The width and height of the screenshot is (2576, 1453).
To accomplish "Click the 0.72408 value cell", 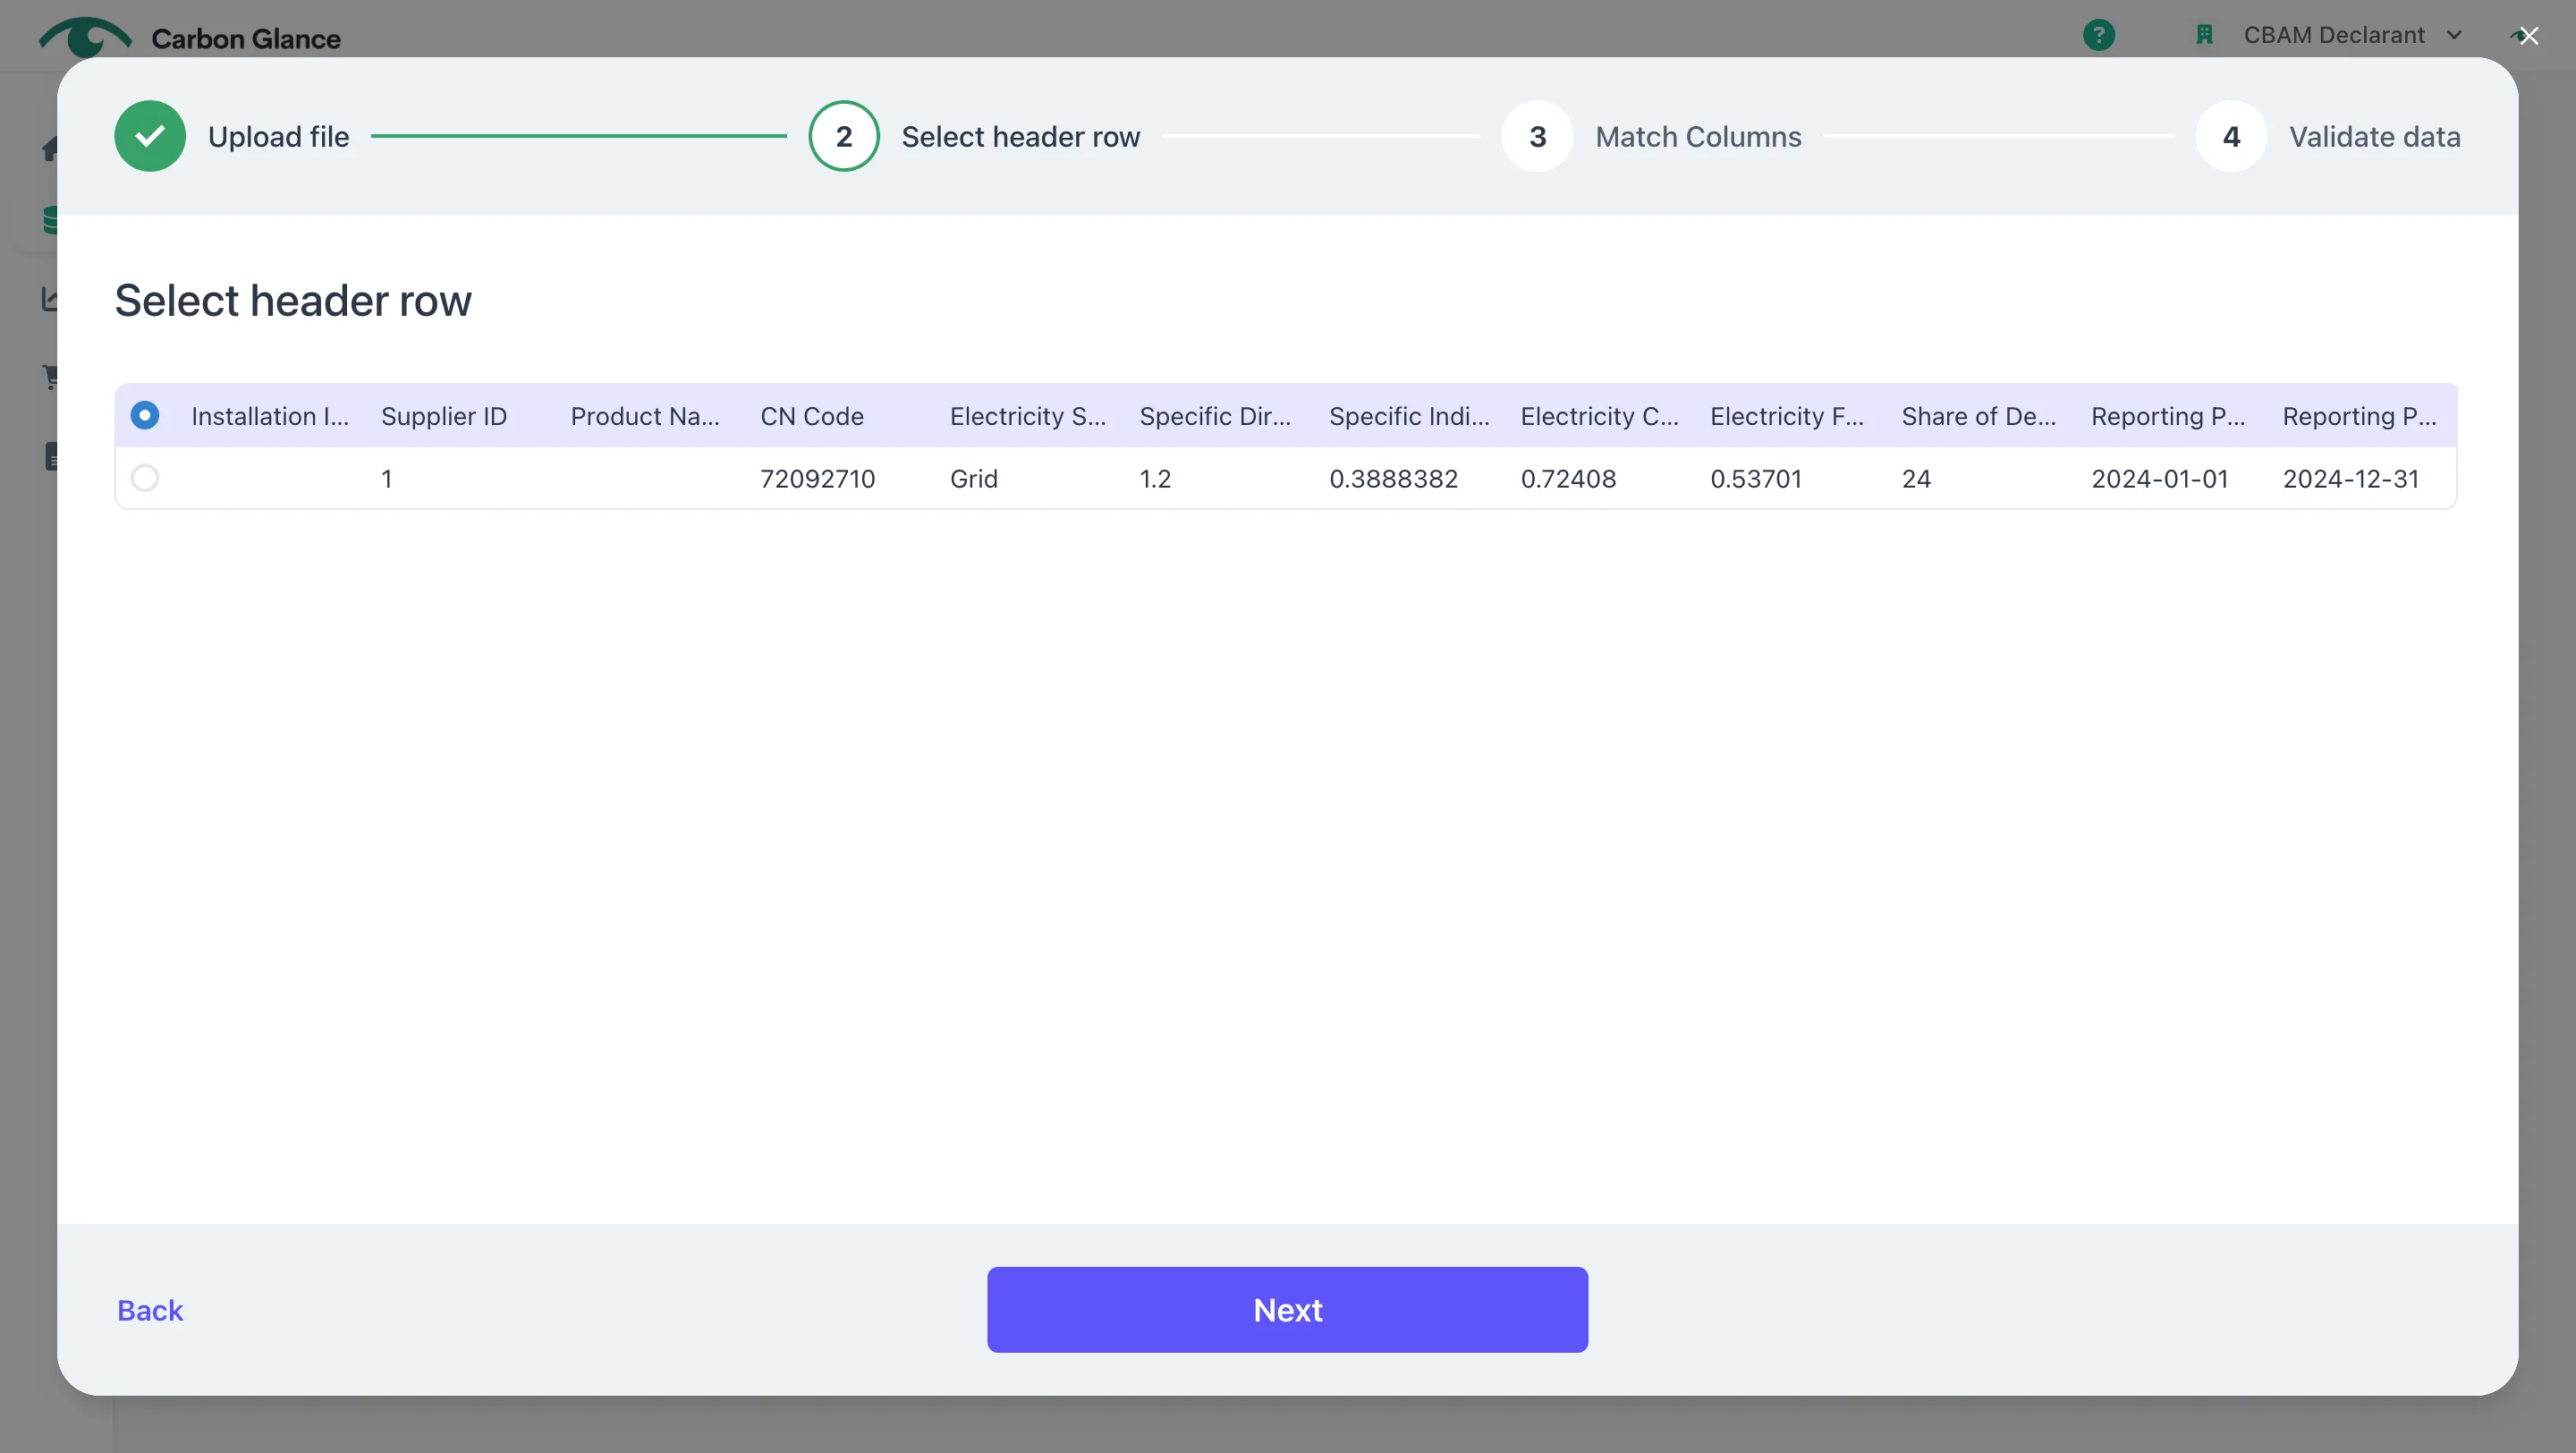I will point(1568,478).
